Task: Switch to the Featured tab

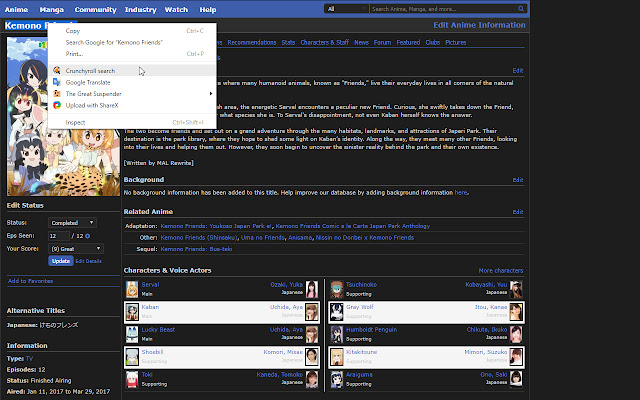Action: pos(408,42)
